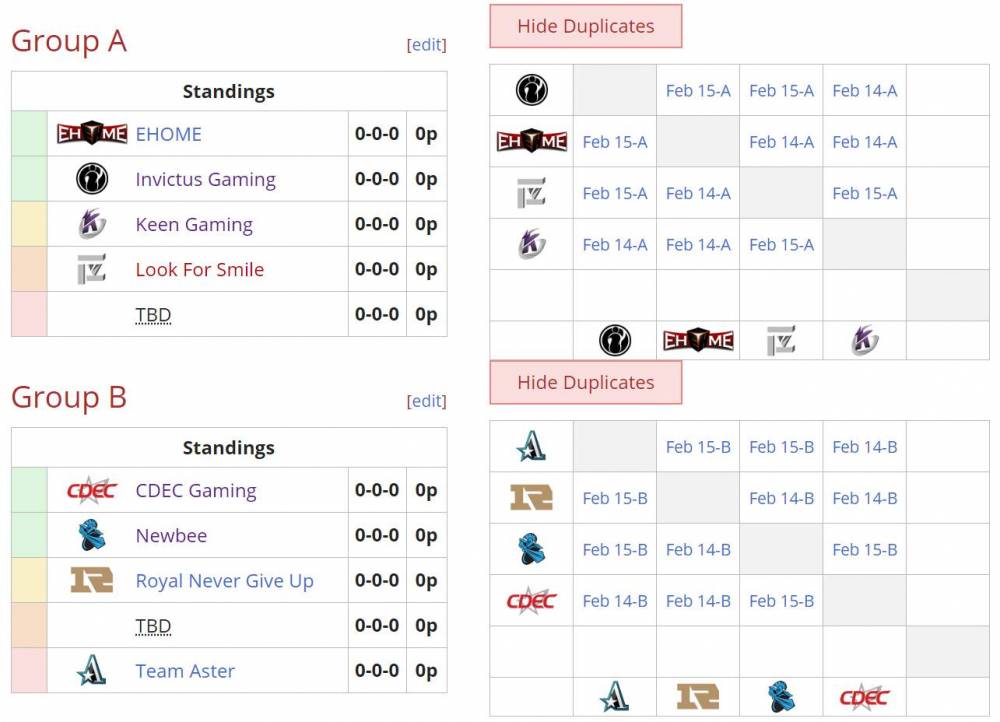This screenshot has width=1000, height=722.
Task: Open the Royal Never Give Up team link
Action: (x=224, y=580)
